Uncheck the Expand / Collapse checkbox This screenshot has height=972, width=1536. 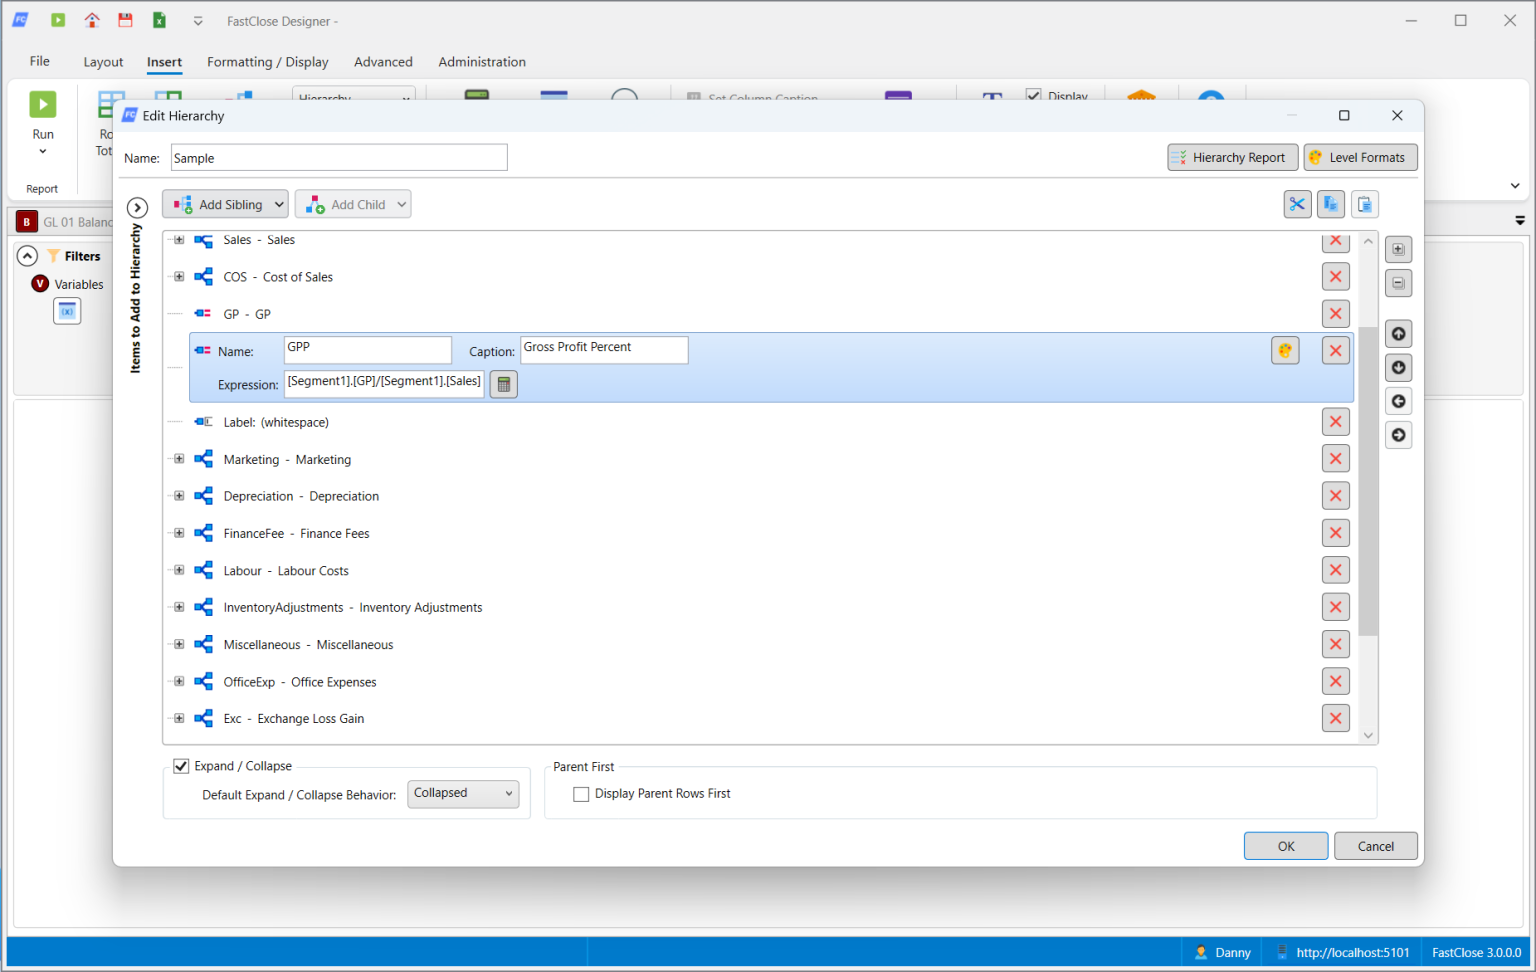[x=181, y=766]
